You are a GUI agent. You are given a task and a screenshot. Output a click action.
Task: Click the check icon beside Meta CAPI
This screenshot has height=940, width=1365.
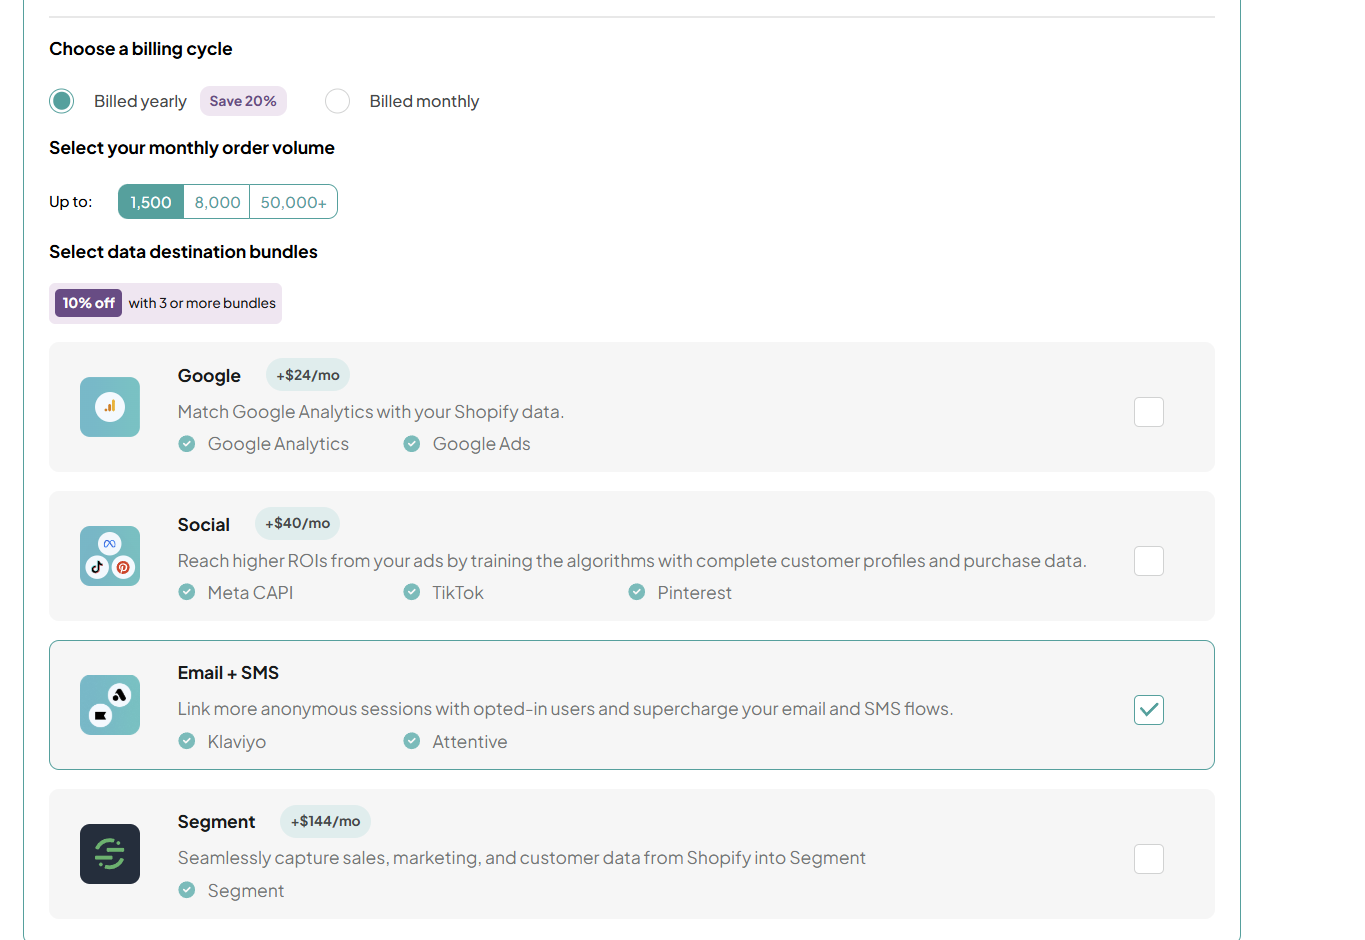click(187, 592)
